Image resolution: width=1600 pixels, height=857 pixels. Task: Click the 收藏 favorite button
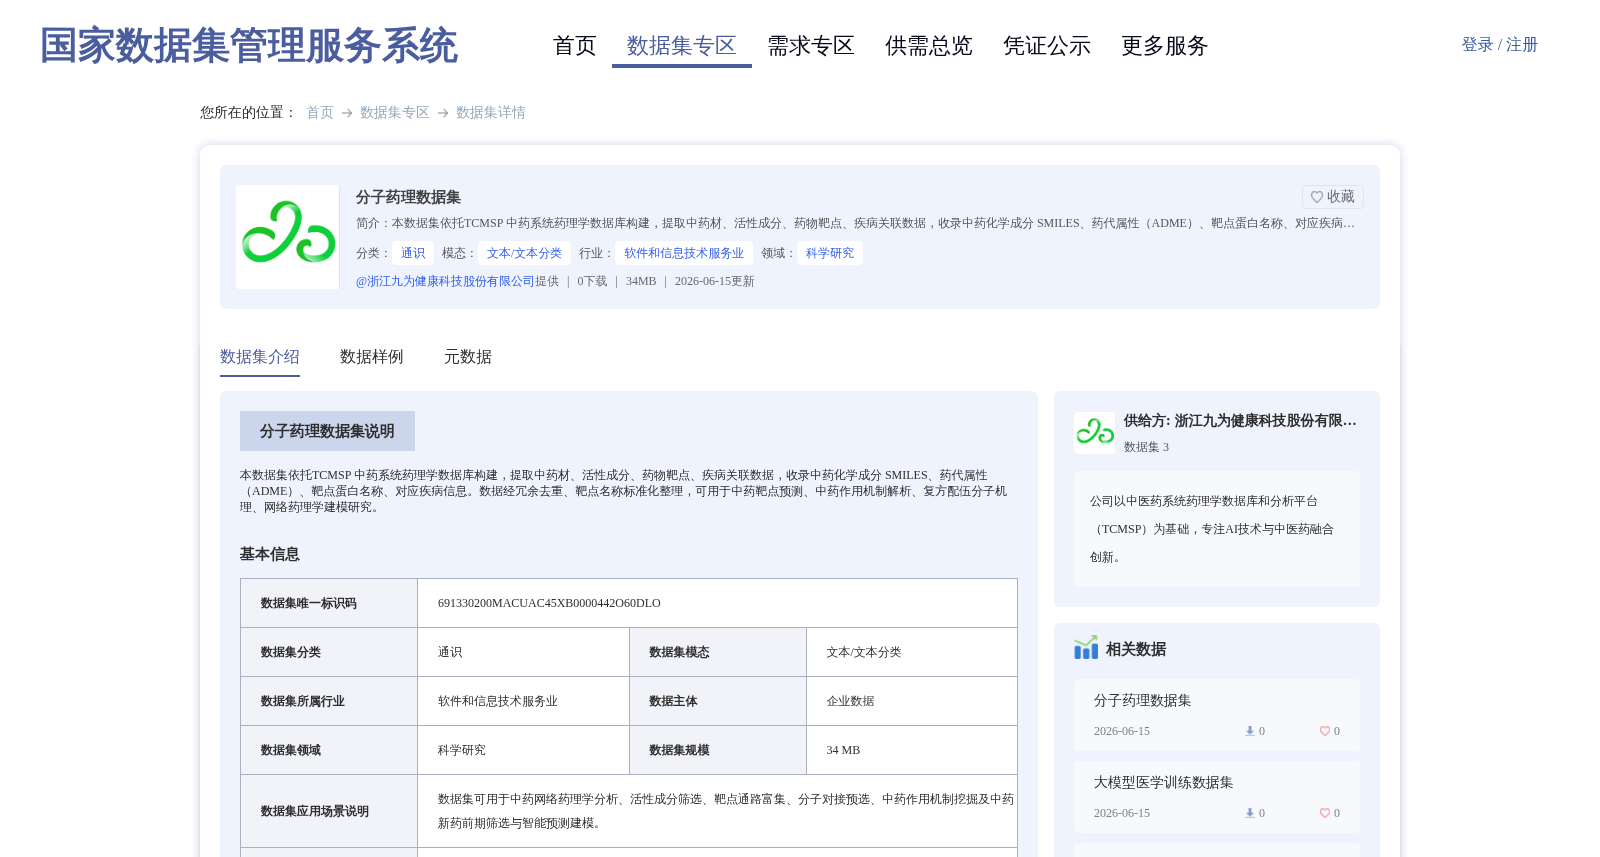1333,197
